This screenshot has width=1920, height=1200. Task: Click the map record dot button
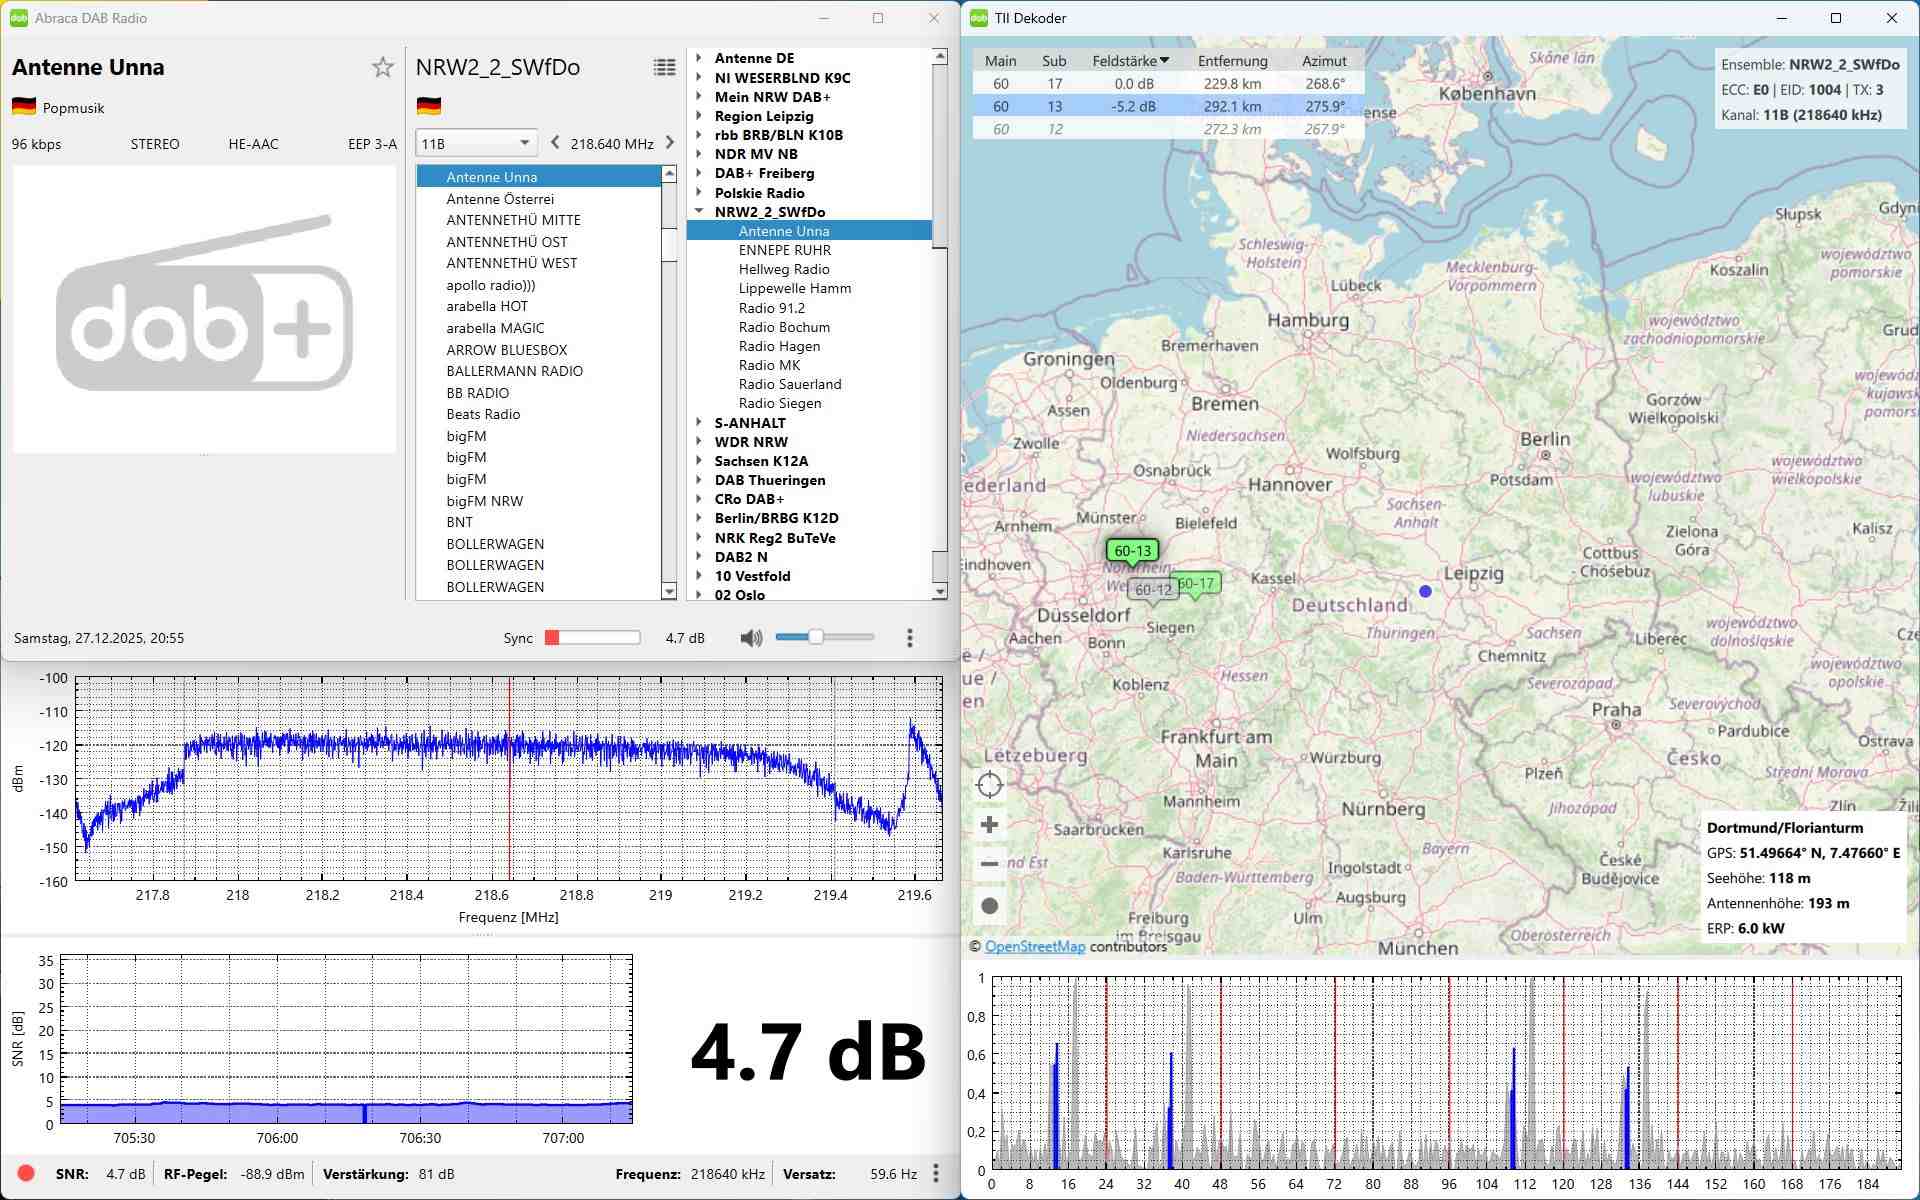(x=989, y=906)
